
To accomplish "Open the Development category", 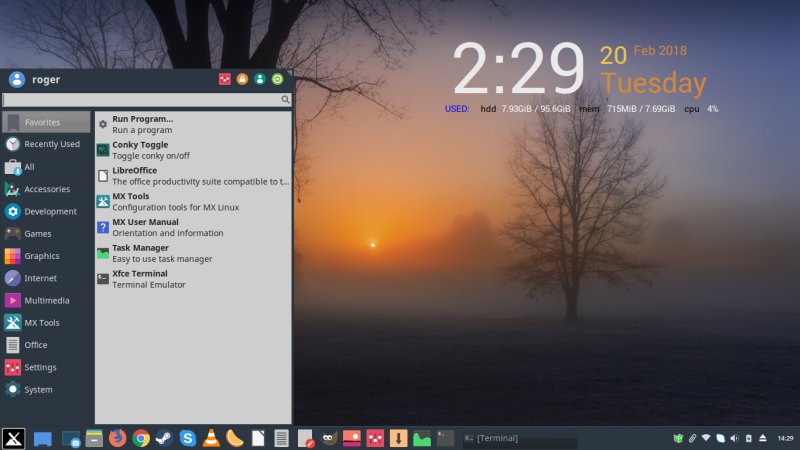I will point(46,211).
